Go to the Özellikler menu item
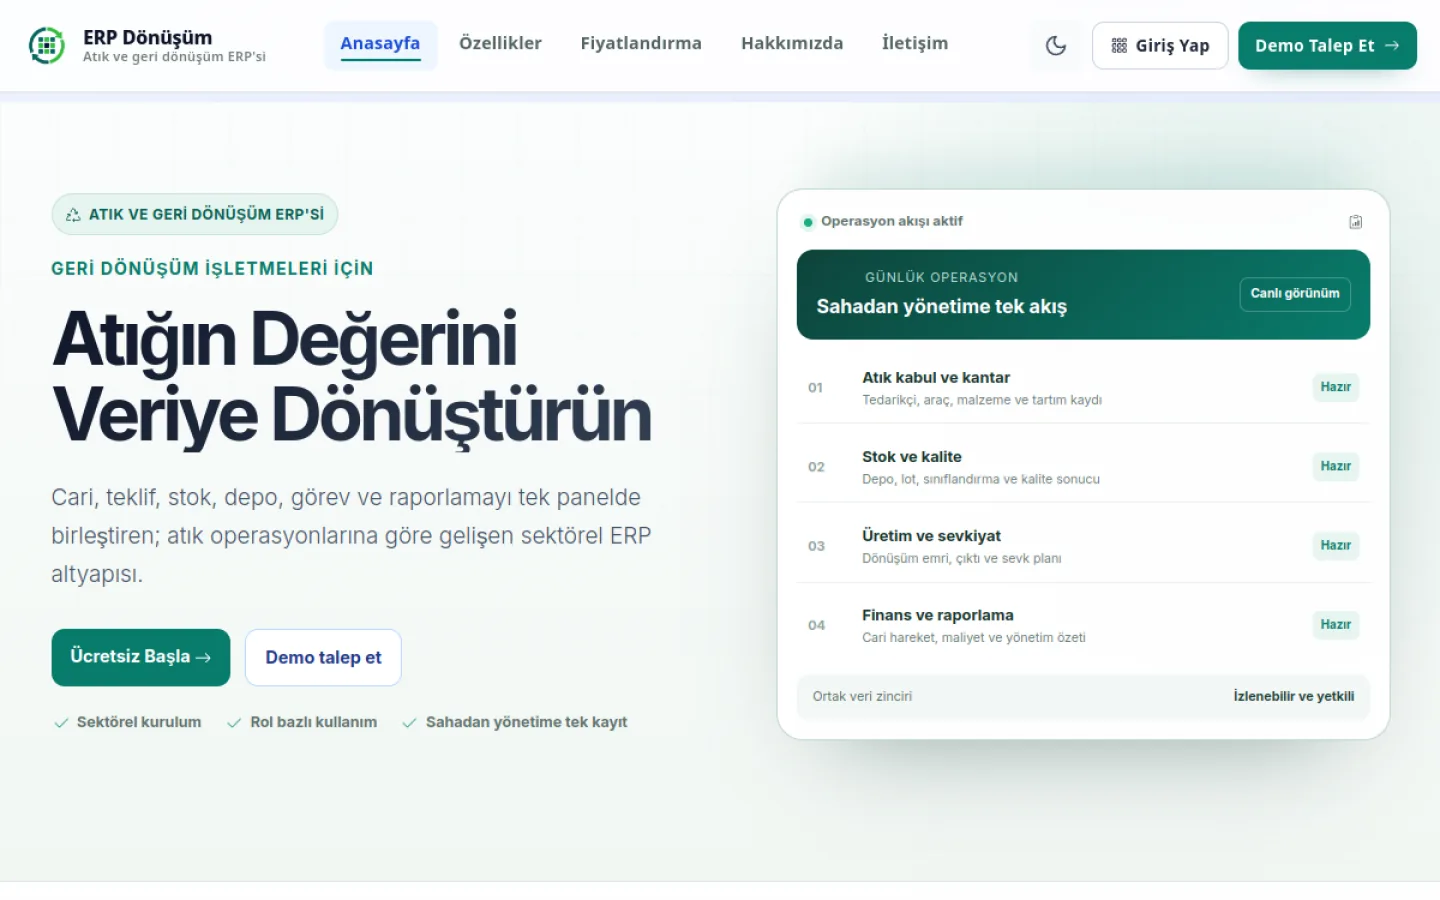 point(500,43)
